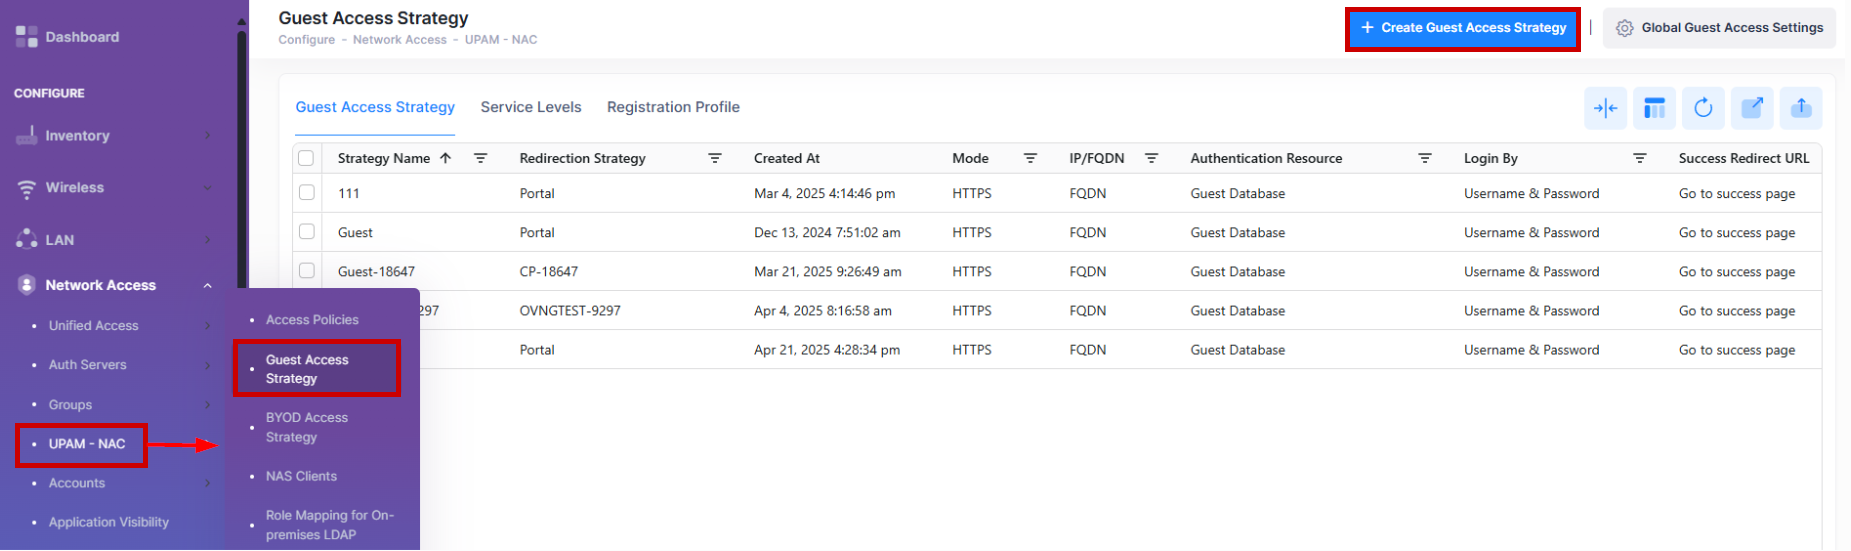Select BYOD Access Strategy submenu item

tap(307, 427)
